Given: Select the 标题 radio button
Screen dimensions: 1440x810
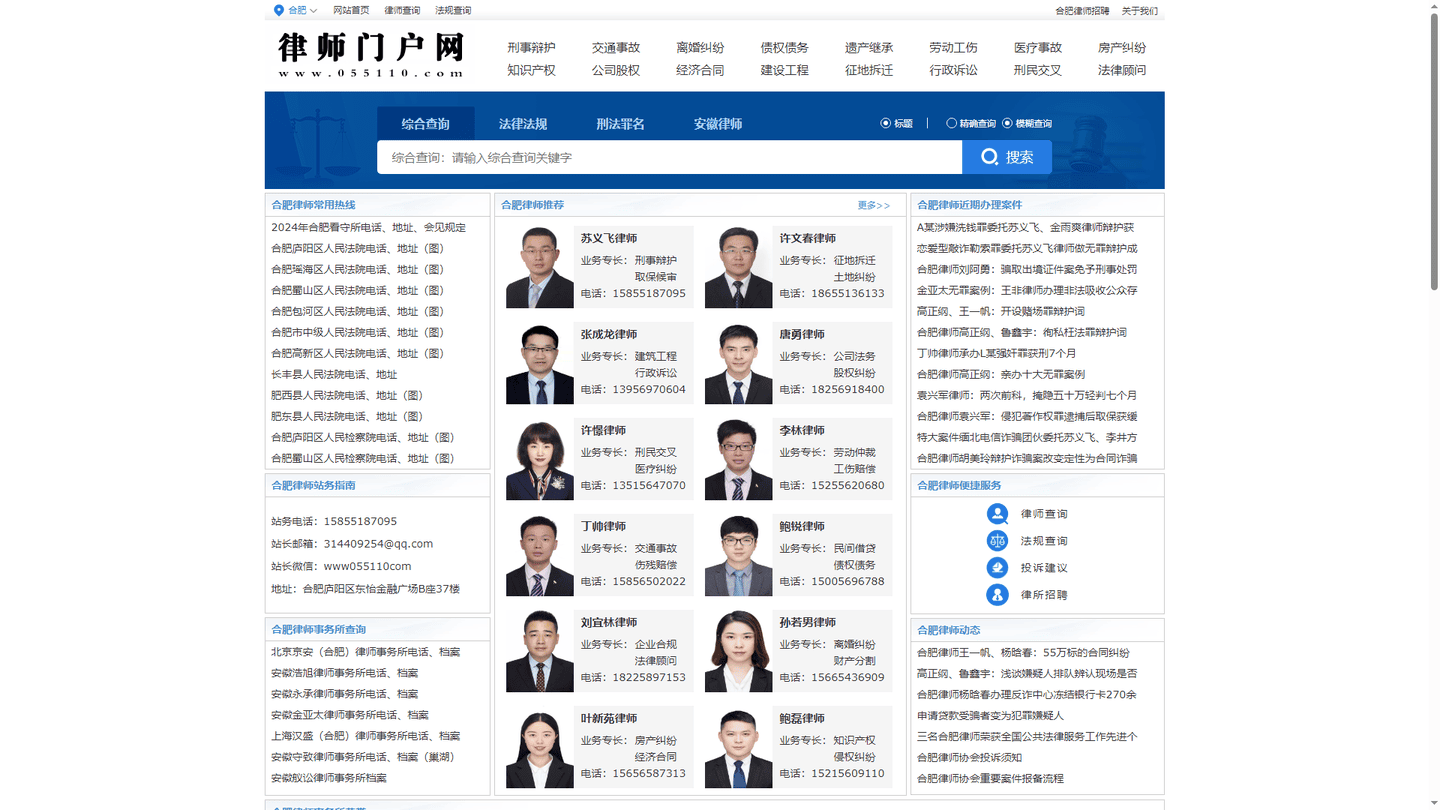Looking at the screenshot, I should coord(885,124).
